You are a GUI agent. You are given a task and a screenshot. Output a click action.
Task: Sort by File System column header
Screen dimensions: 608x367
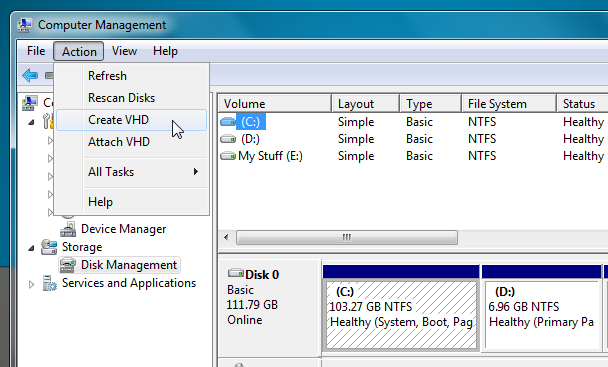point(509,104)
